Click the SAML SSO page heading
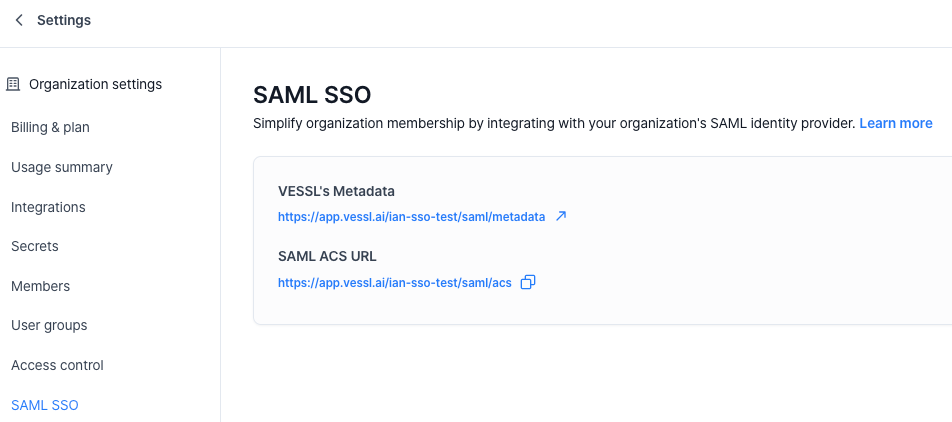 [312, 95]
